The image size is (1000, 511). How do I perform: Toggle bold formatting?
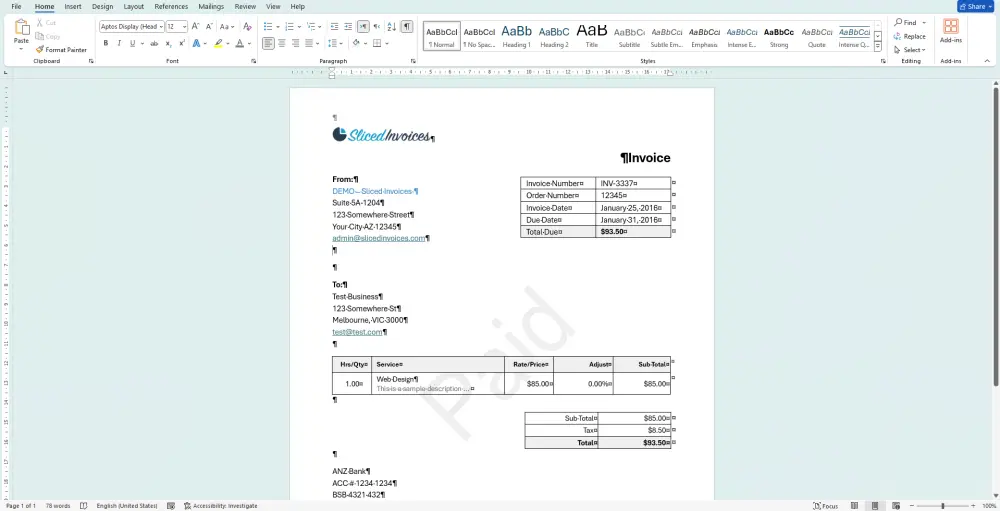[x=106, y=43]
